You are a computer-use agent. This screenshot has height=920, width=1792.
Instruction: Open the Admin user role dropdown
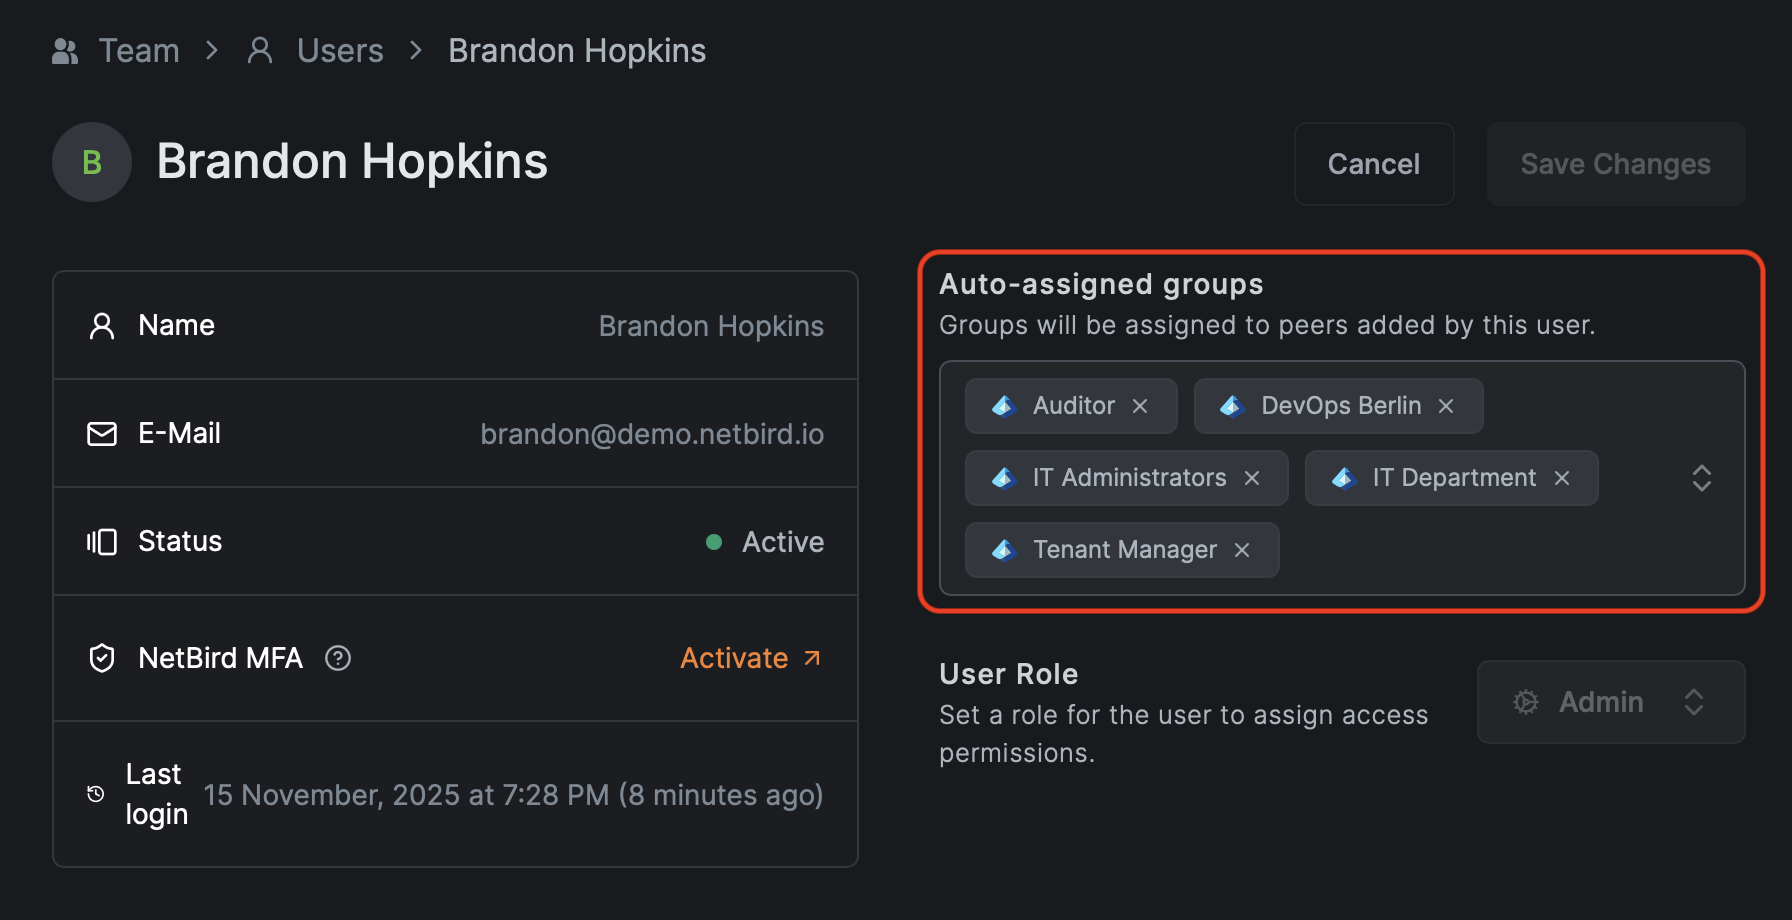[1610, 701]
